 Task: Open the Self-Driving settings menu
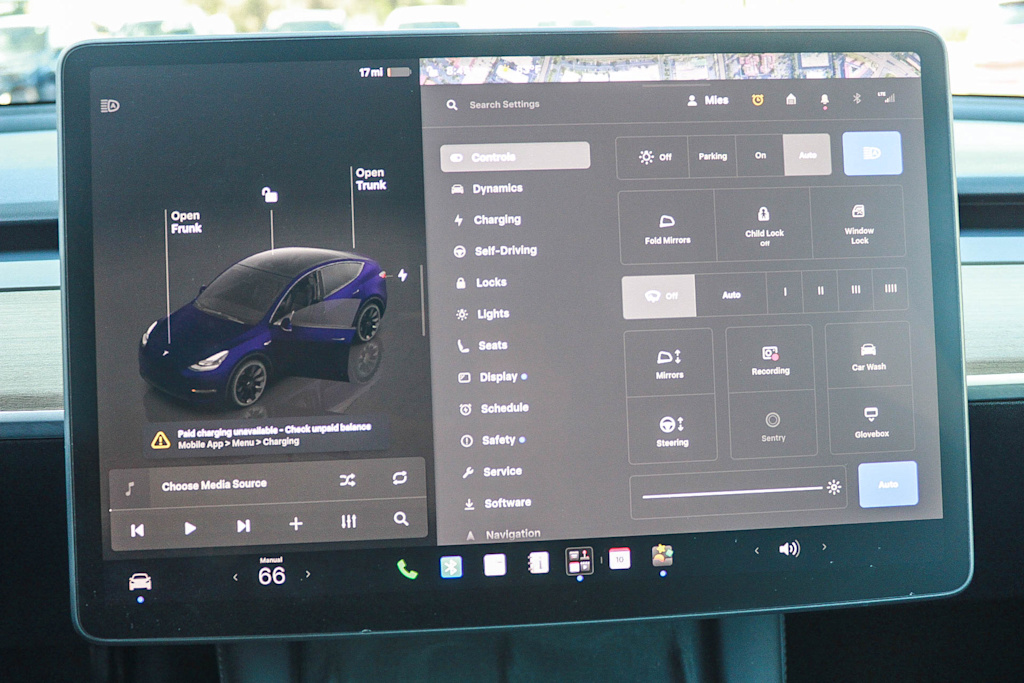click(x=495, y=251)
